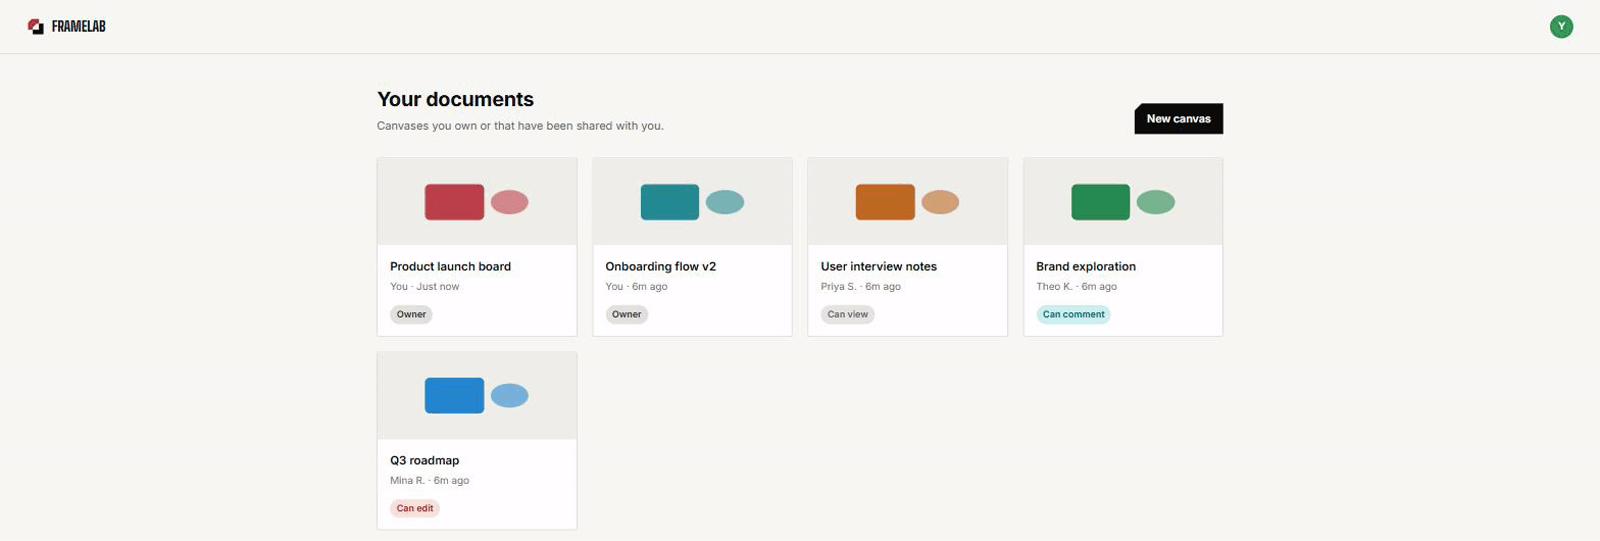
Task: Click 'You · Just now' text
Action: pos(425,287)
